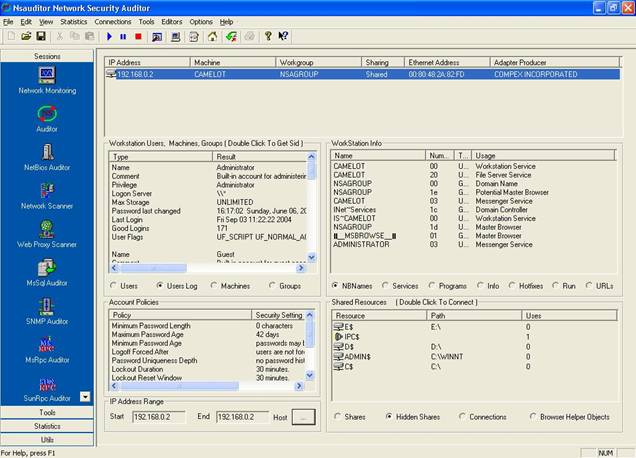This screenshot has width=636, height=458.
Task: Click the Save floppy disk icon
Action: point(41,37)
